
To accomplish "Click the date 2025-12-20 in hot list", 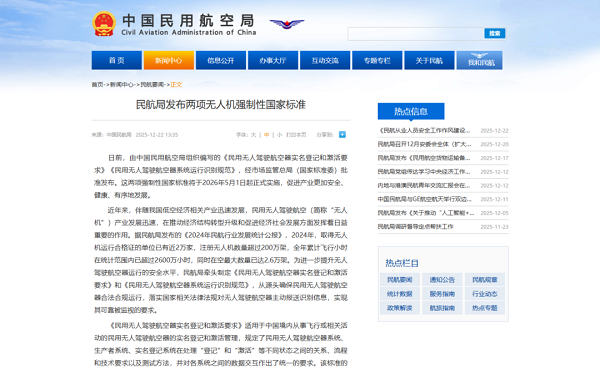I will click(x=494, y=144).
